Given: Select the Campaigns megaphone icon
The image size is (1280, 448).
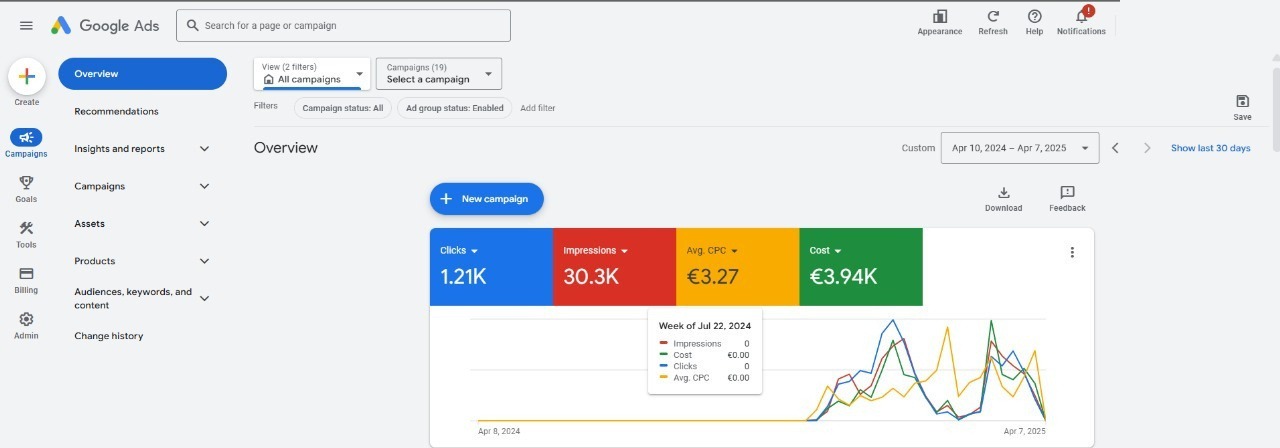Looking at the screenshot, I should point(26,137).
